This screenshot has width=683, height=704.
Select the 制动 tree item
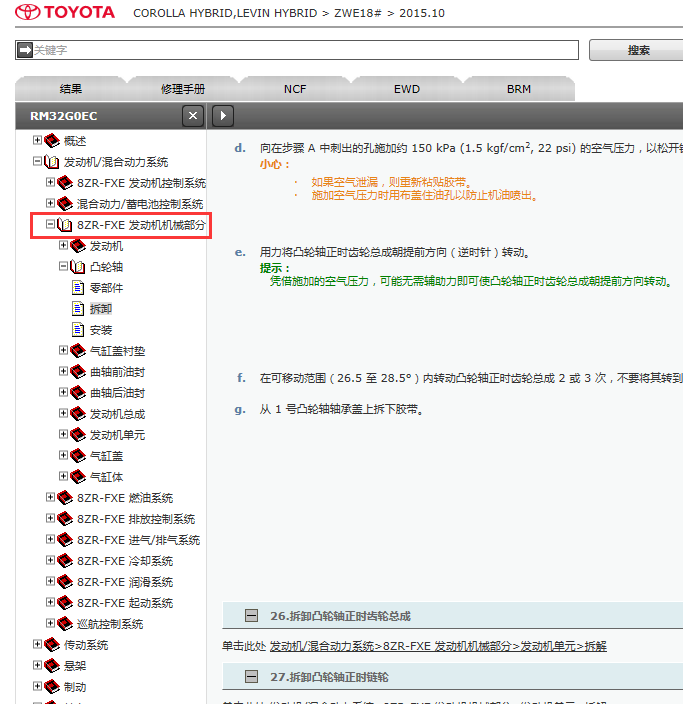[x=75, y=687]
